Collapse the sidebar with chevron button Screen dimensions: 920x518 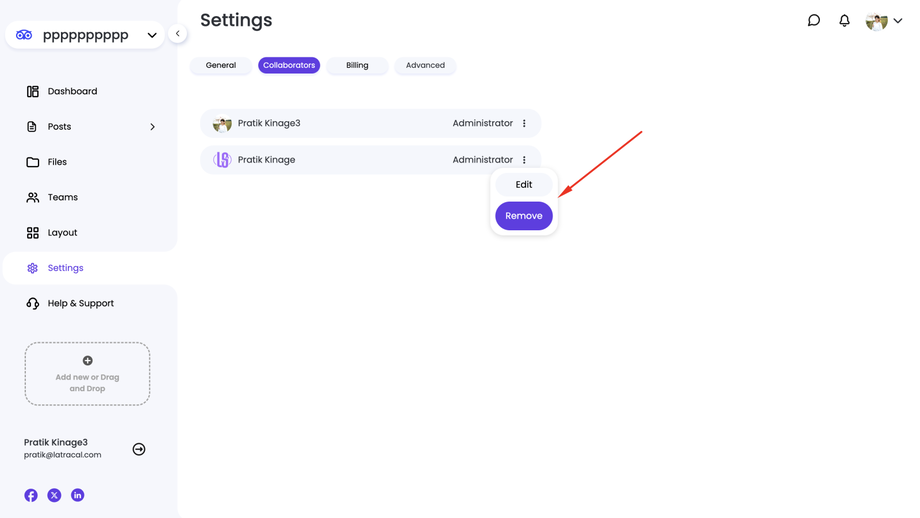point(178,34)
